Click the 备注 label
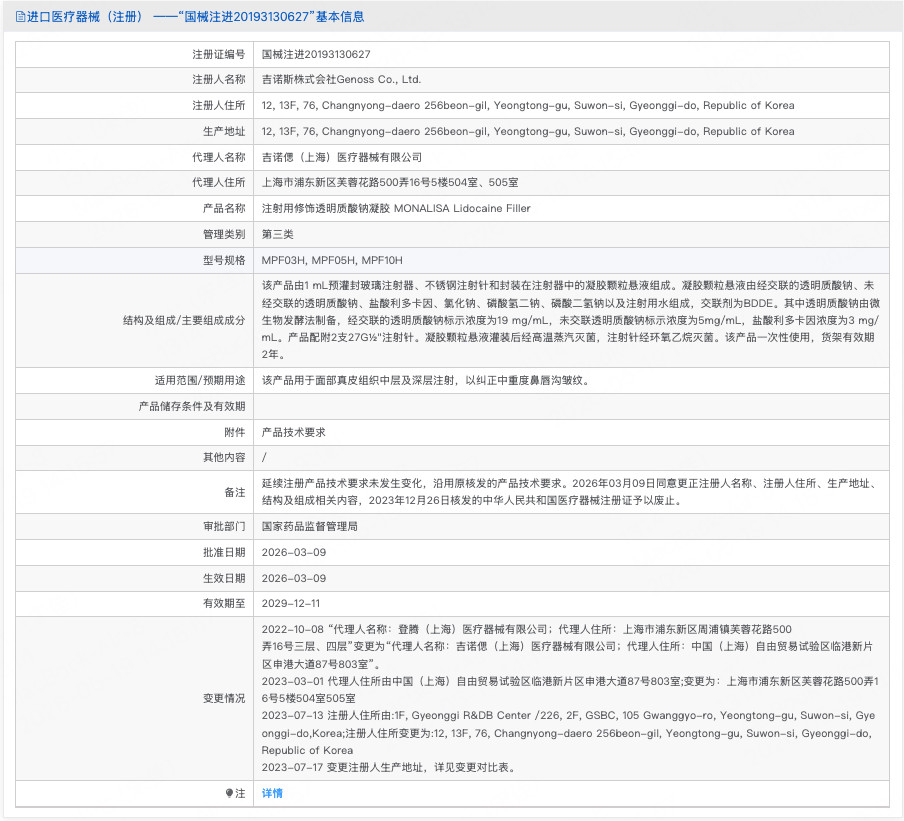The image size is (904, 821). pos(235,492)
